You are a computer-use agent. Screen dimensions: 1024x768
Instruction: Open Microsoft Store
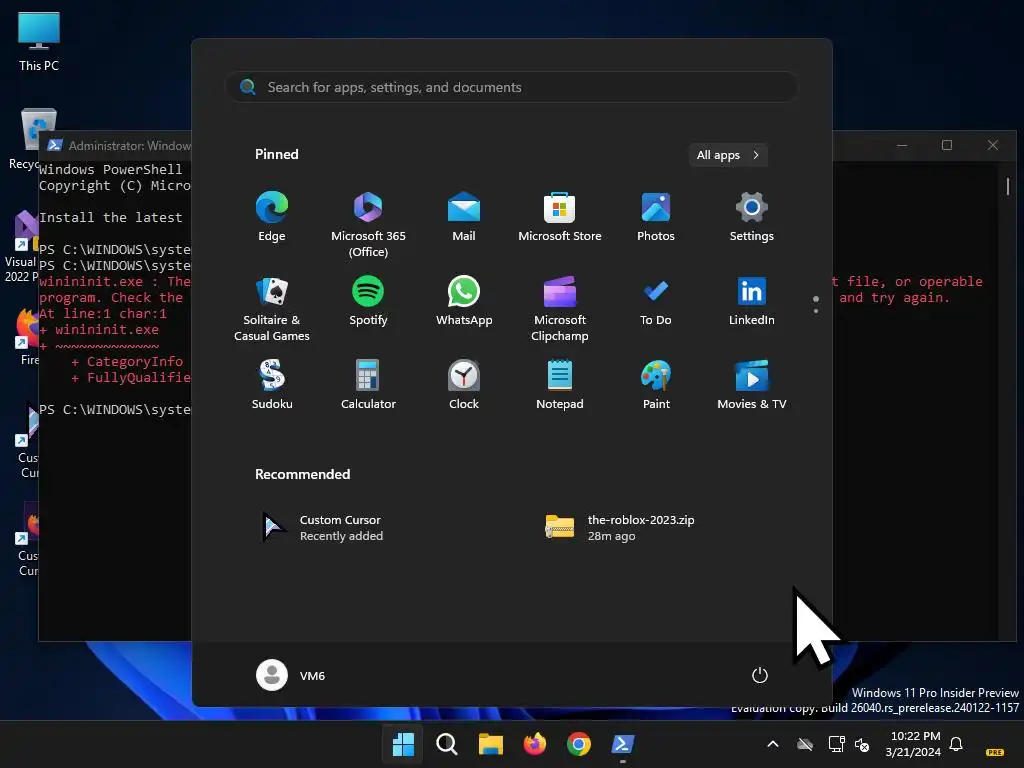(x=560, y=217)
